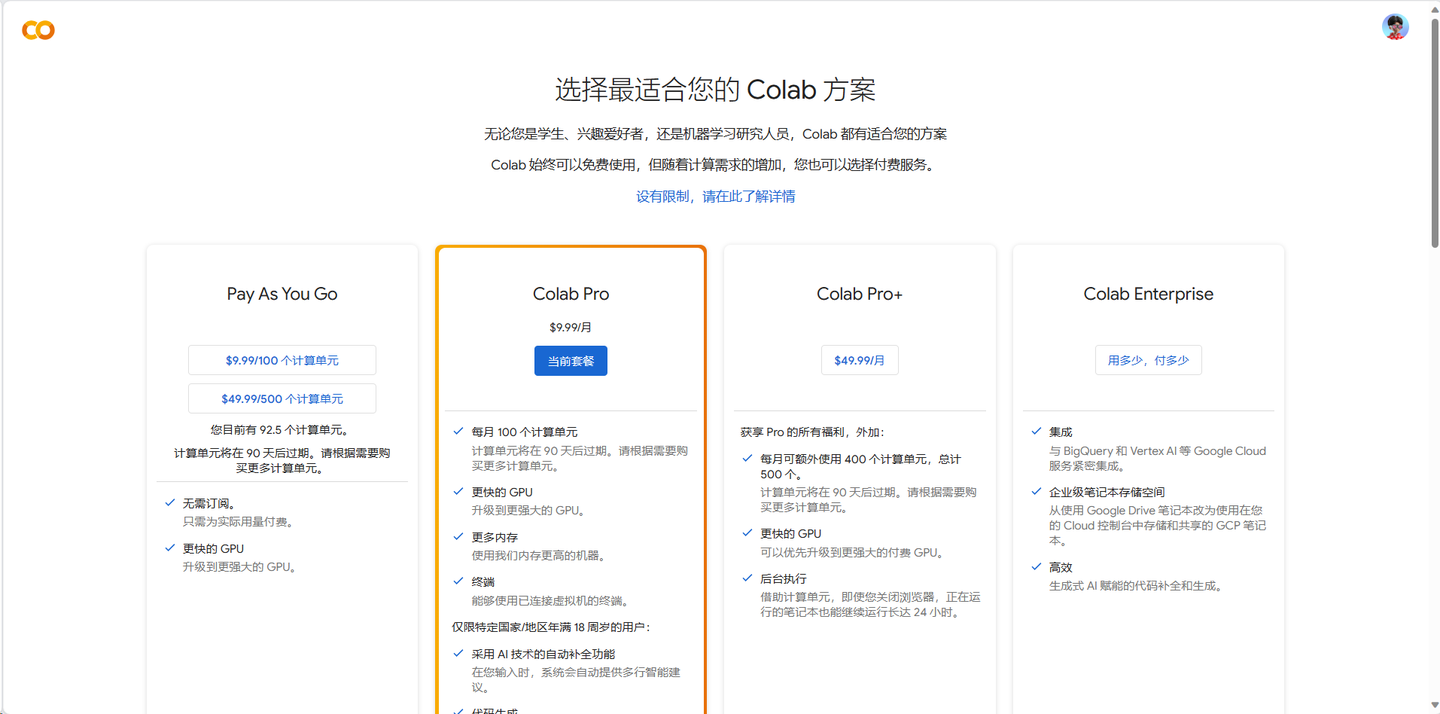
Task: Click checkmark beside 更快的 GPU in Pay As You Go
Action: [x=168, y=548]
